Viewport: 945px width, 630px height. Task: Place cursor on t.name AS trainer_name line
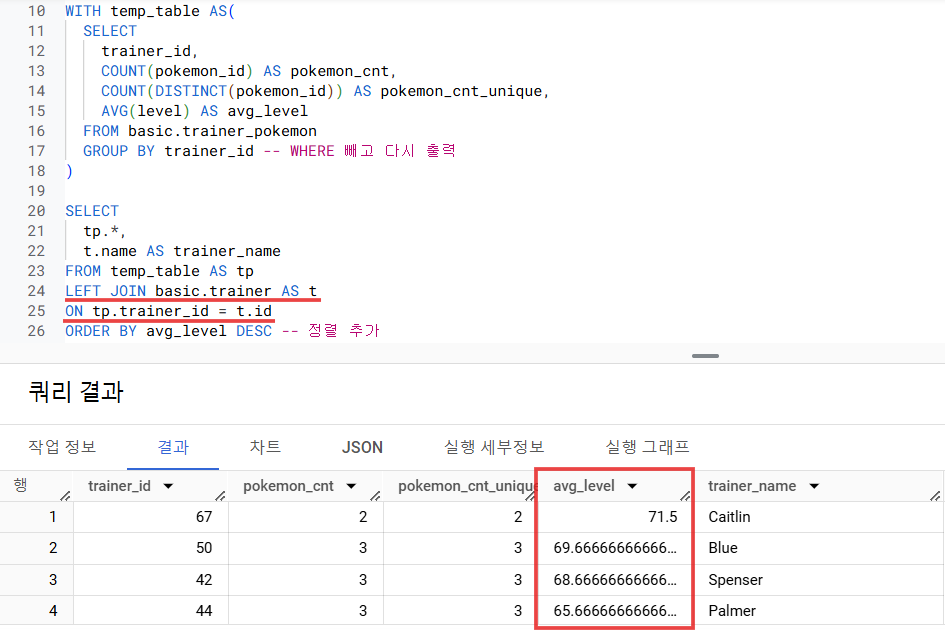tap(181, 251)
